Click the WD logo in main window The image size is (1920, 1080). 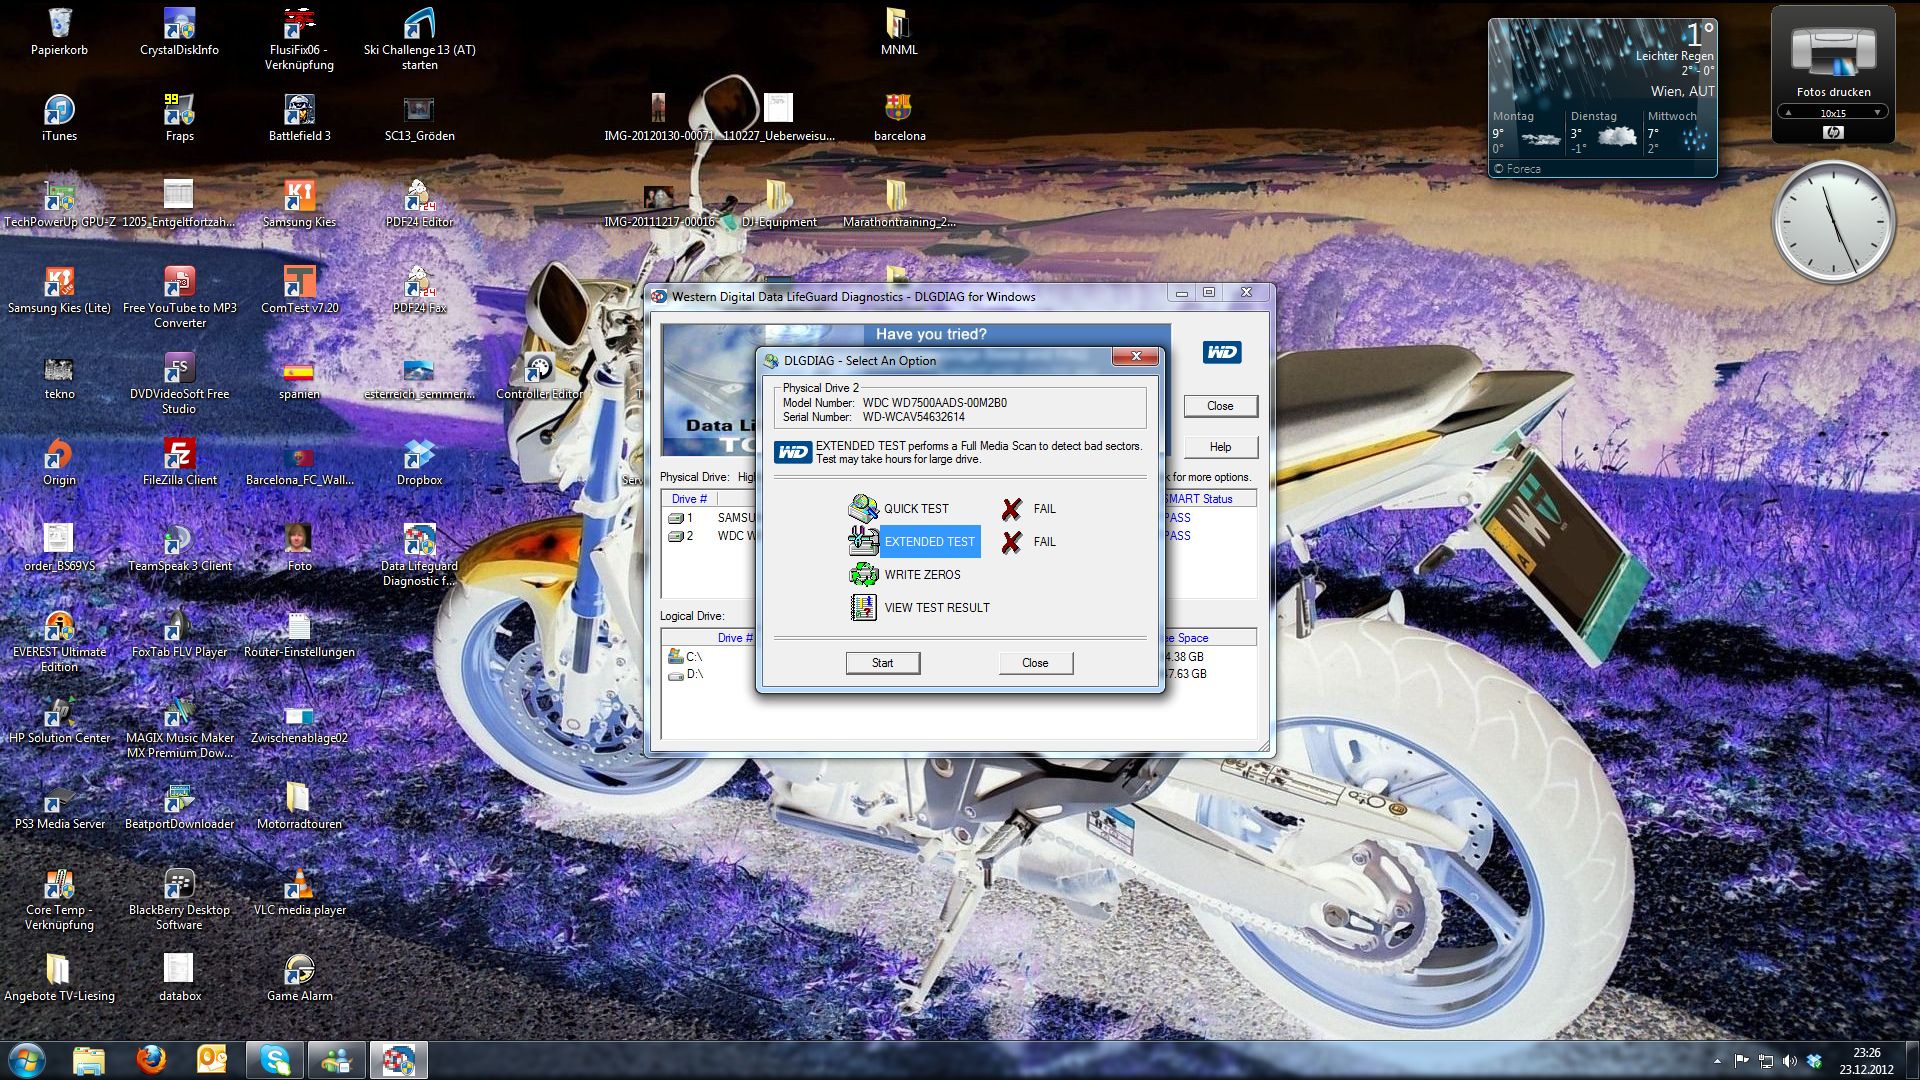coord(1221,352)
